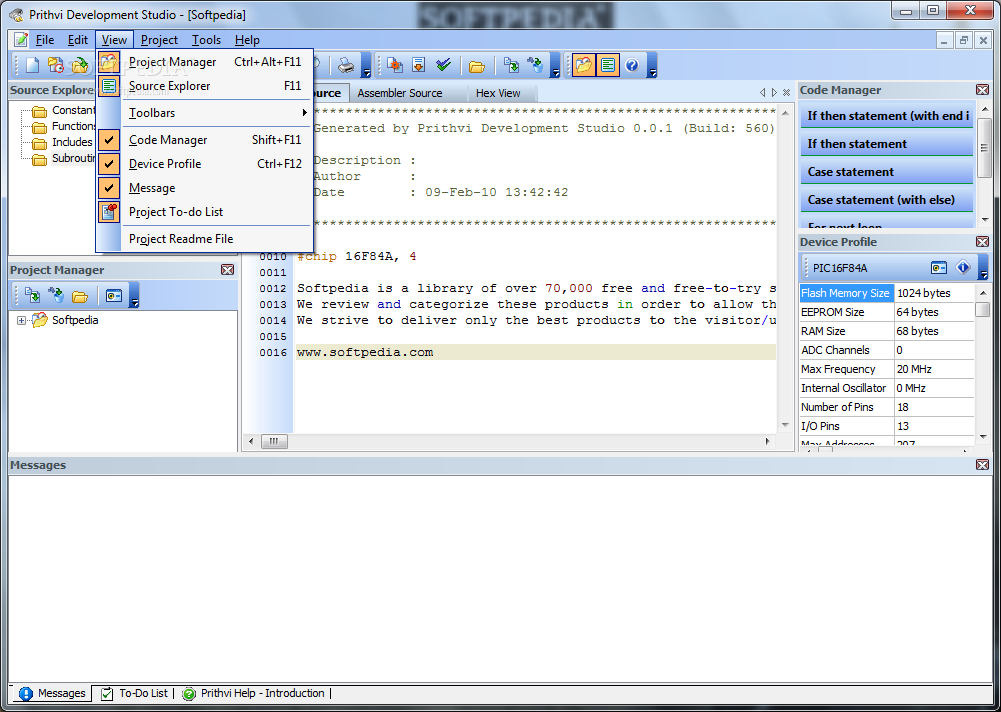
Task: Click the Device Profile scroll down arrow
Action: click(x=983, y=437)
